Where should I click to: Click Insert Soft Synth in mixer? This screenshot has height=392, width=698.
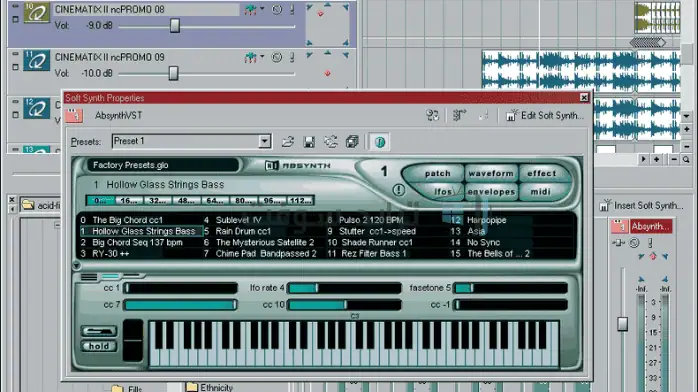(641, 206)
